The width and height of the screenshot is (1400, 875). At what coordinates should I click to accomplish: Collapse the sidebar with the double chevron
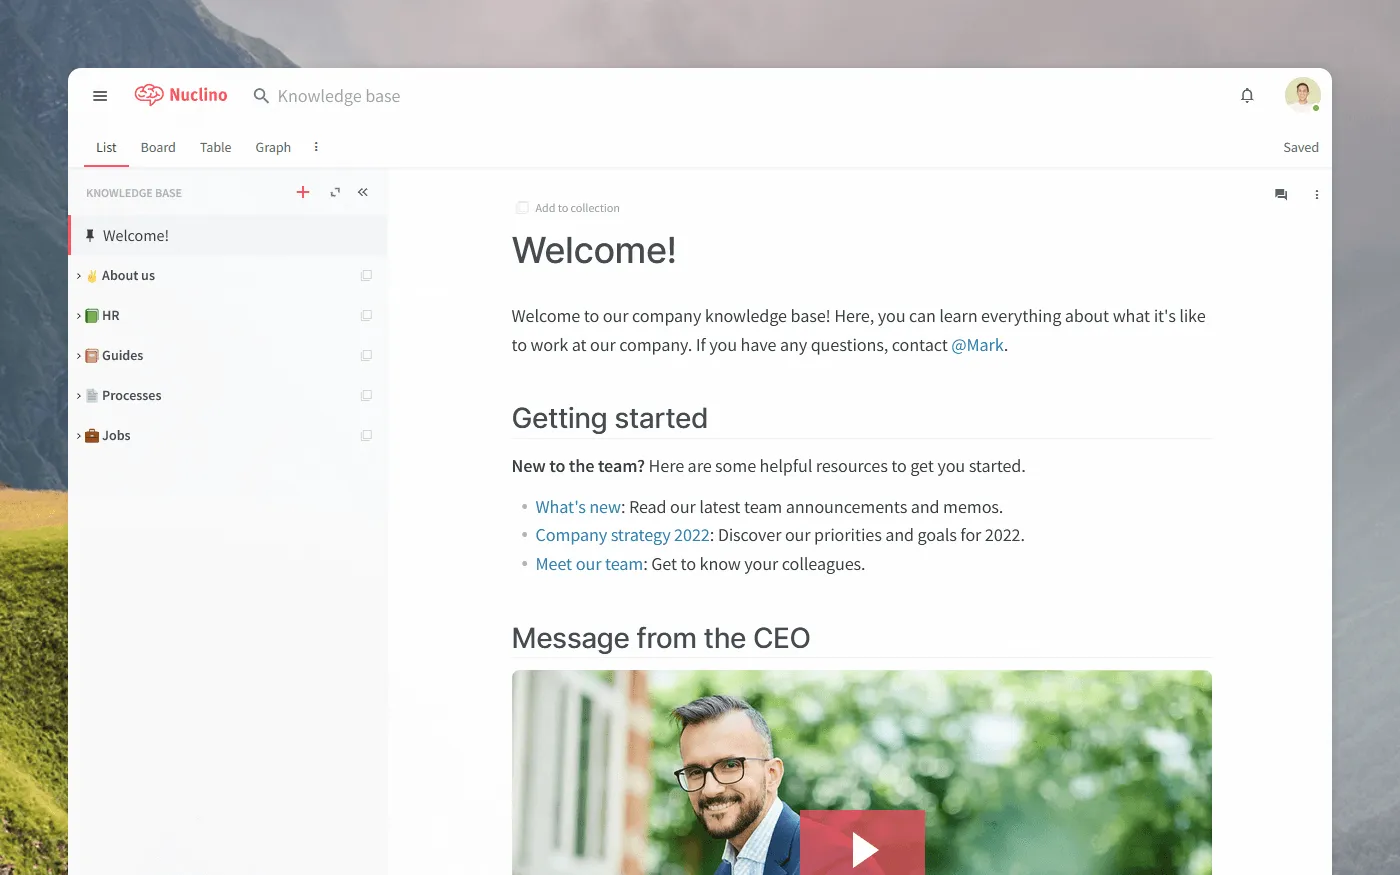click(x=363, y=192)
